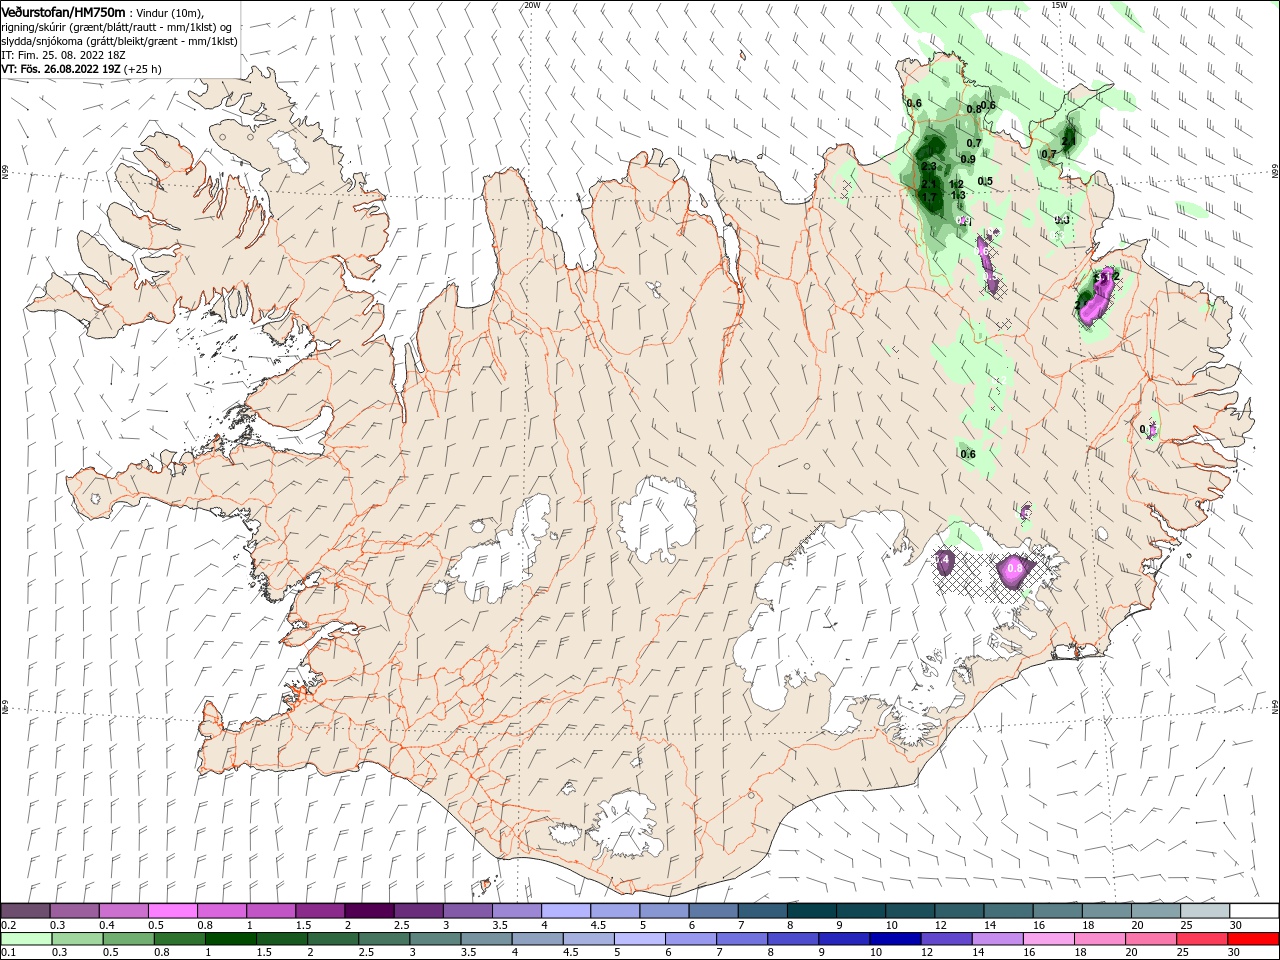
Task: Choose the lilac bottom-row swatch labeled 14
Action: (x=997, y=939)
